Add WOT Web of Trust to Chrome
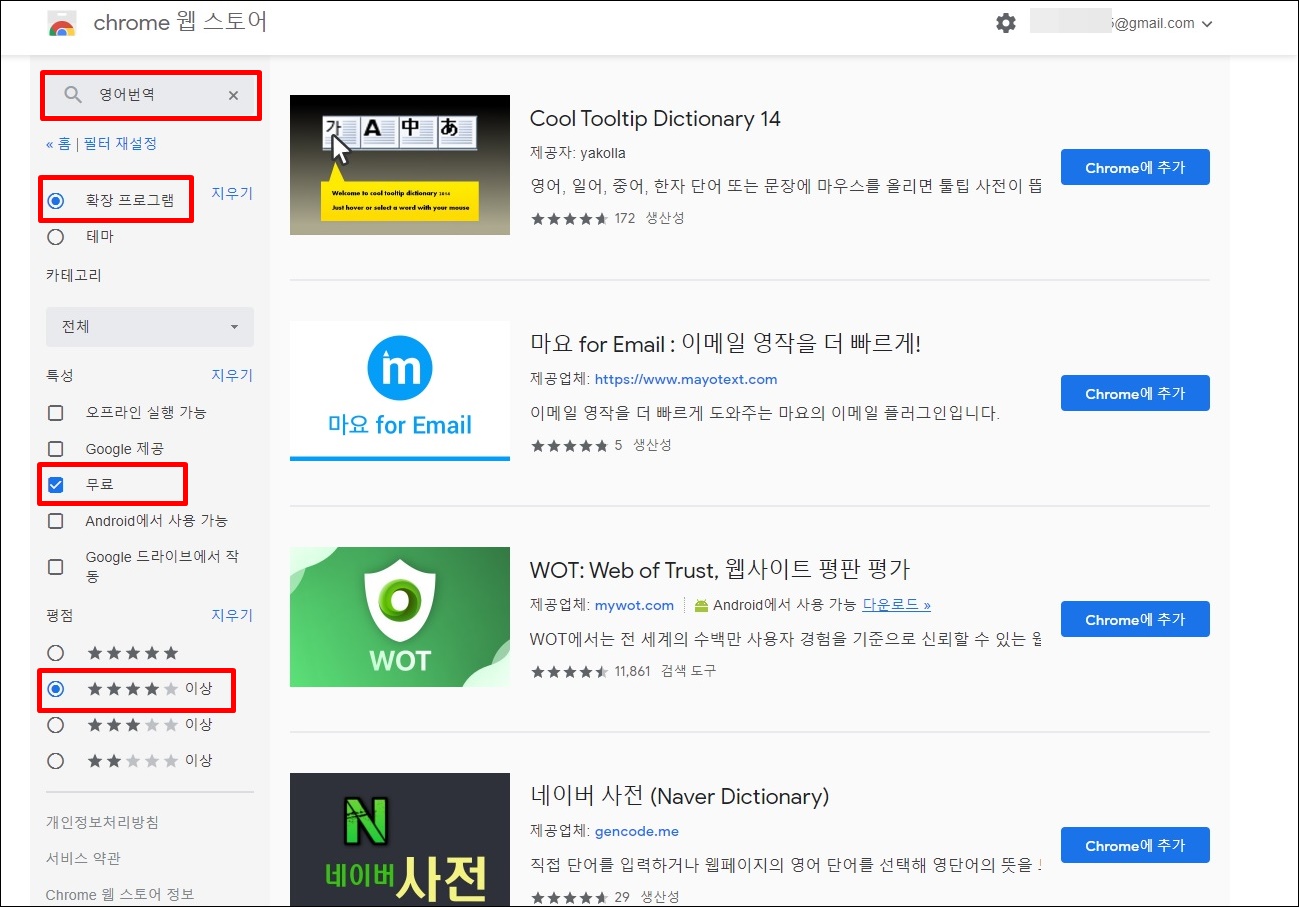The image size is (1299, 907). pyautogui.click(x=1135, y=619)
